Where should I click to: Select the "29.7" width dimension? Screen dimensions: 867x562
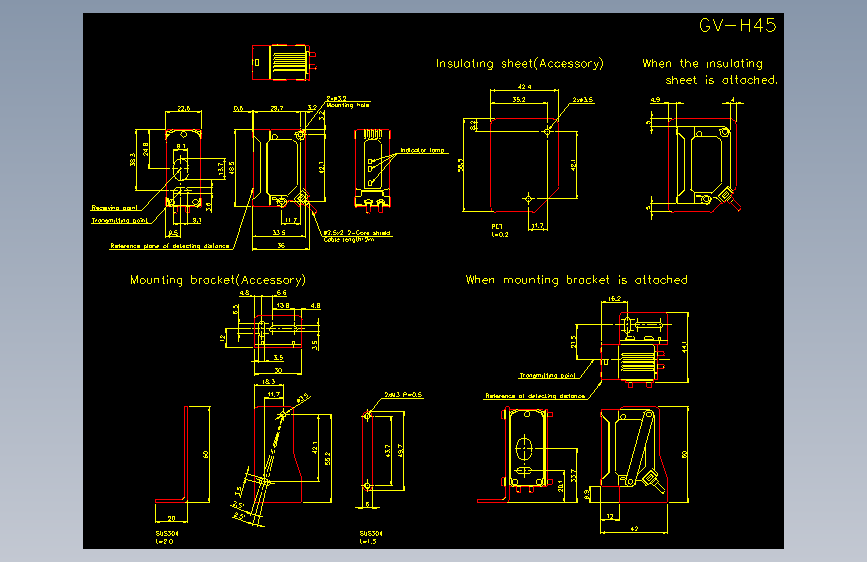[277, 108]
